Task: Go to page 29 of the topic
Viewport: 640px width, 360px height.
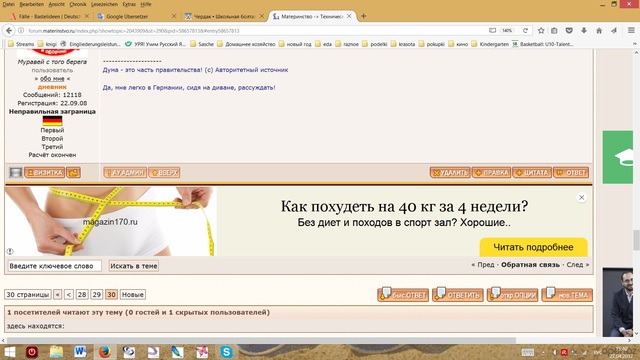Action: point(96,294)
